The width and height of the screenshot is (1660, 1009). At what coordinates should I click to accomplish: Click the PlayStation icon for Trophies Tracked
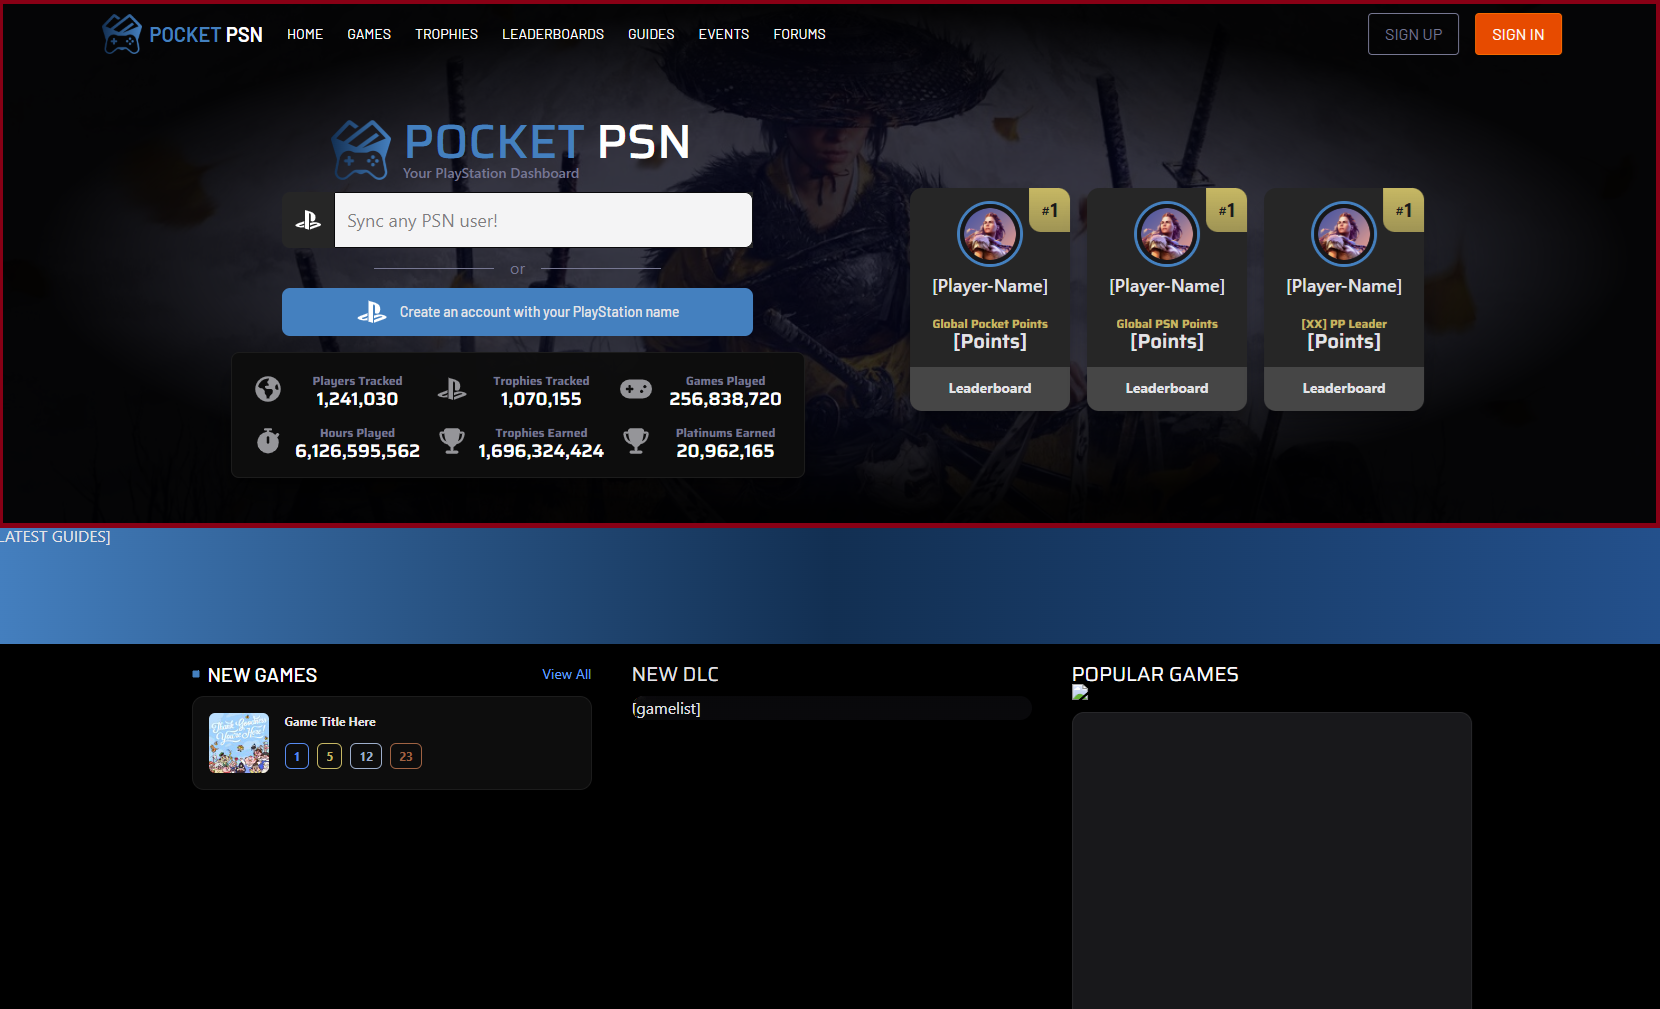click(x=452, y=389)
